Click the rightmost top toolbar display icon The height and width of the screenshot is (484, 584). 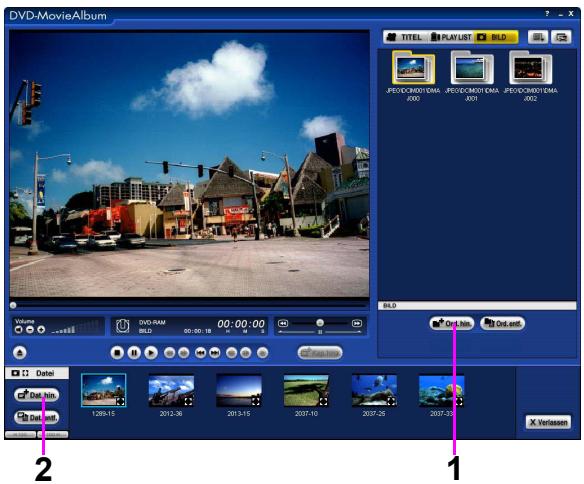click(x=561, y=37)
